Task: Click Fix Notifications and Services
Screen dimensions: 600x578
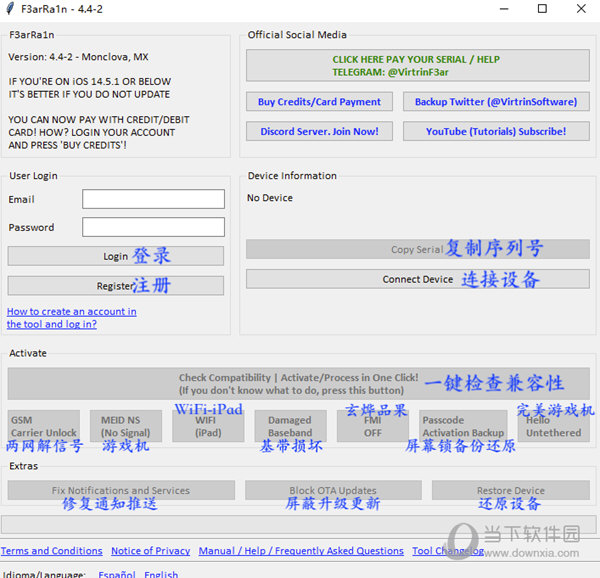Action: click(121, 490)
